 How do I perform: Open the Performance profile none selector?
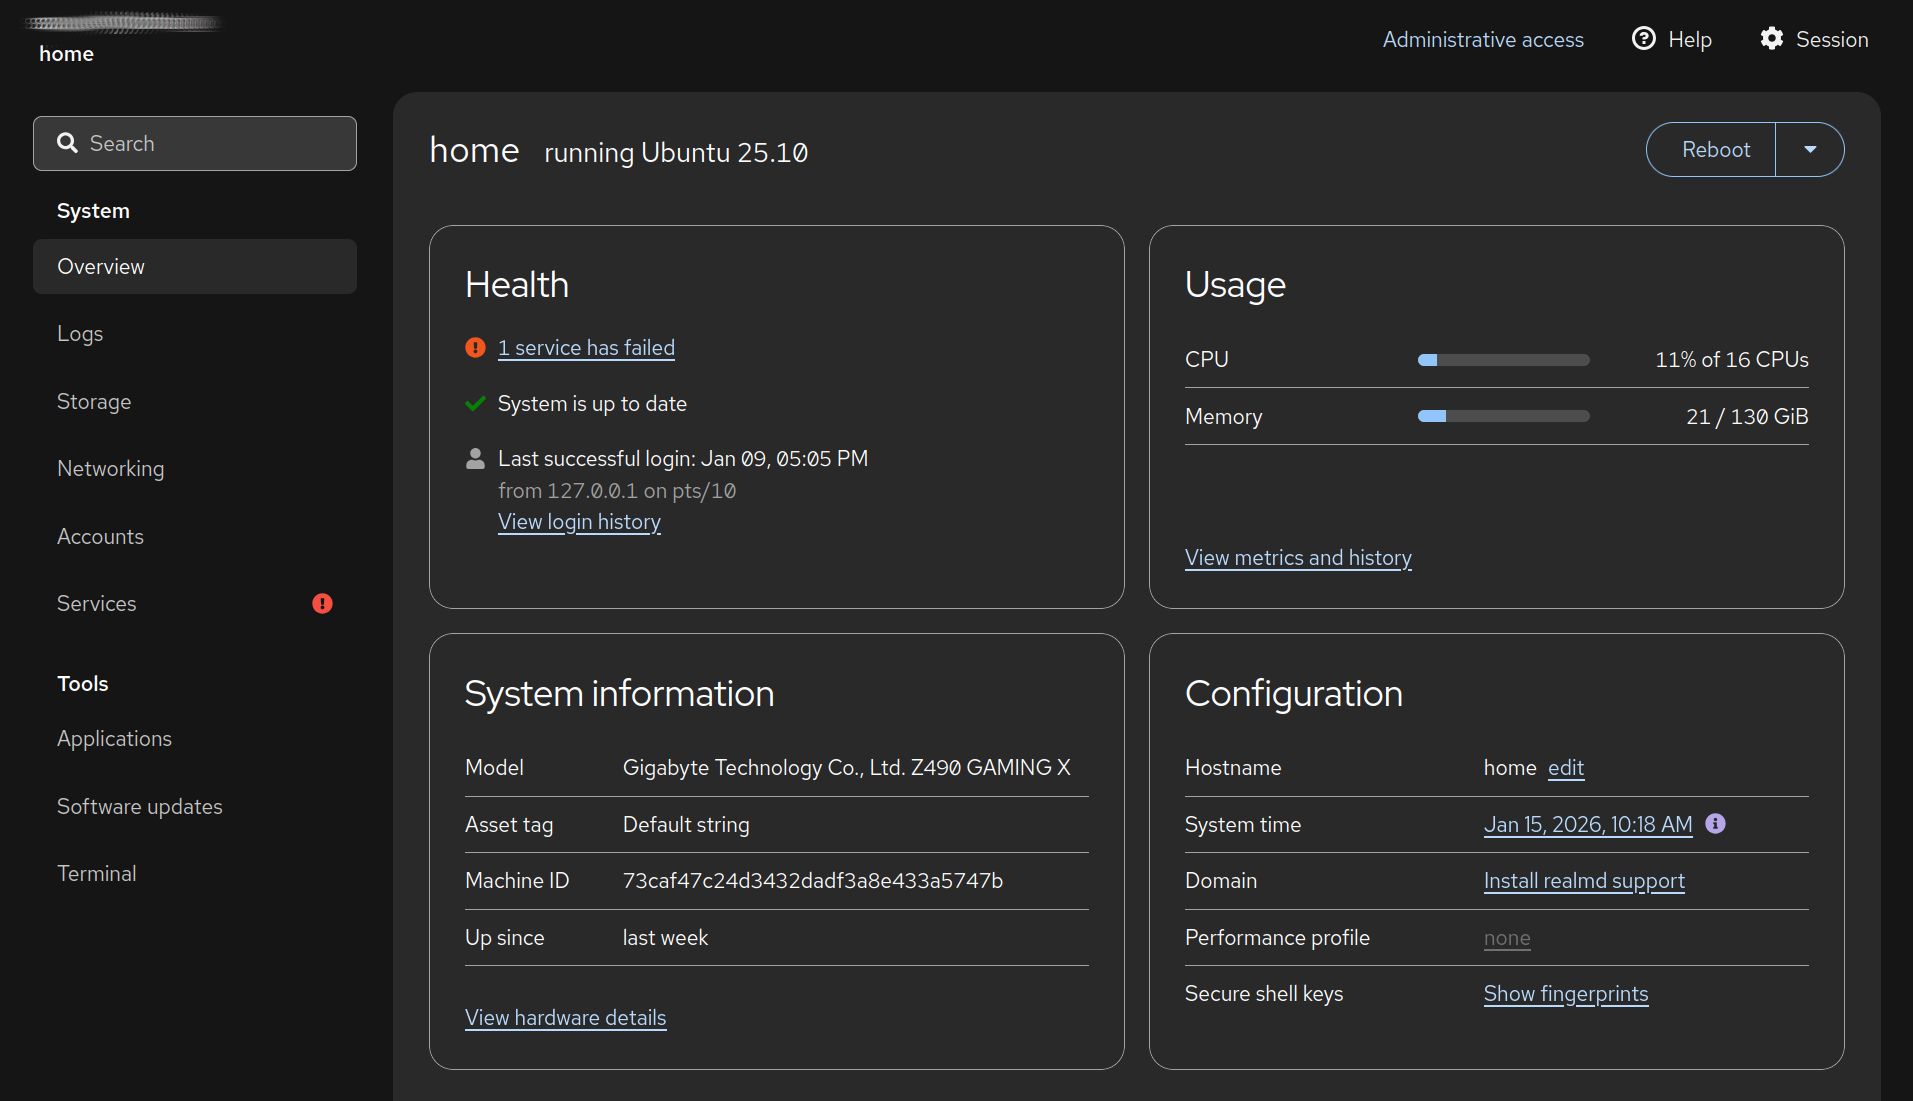tap(1506, 938)
